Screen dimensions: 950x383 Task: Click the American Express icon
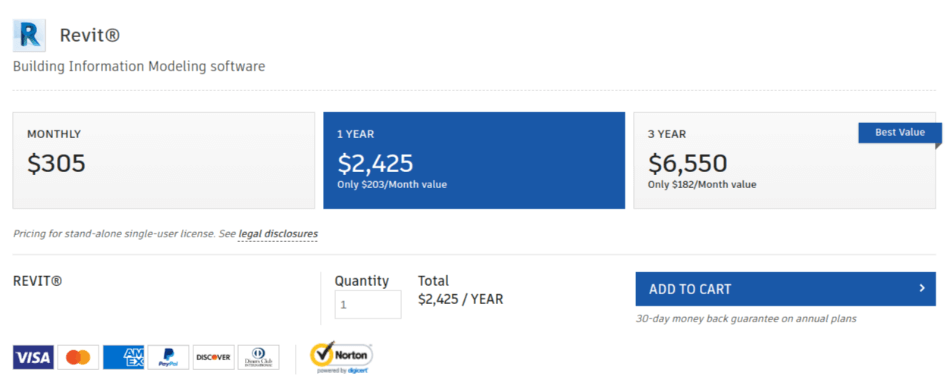coord(124,358)
